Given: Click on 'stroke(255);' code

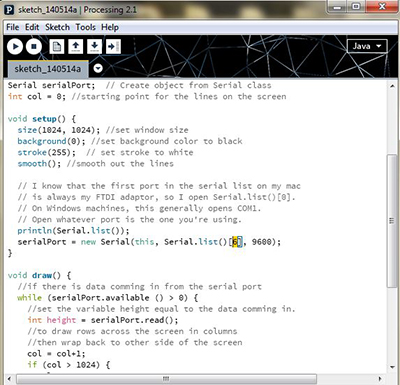Looking at the screenshot, I should tap(46, 152).
